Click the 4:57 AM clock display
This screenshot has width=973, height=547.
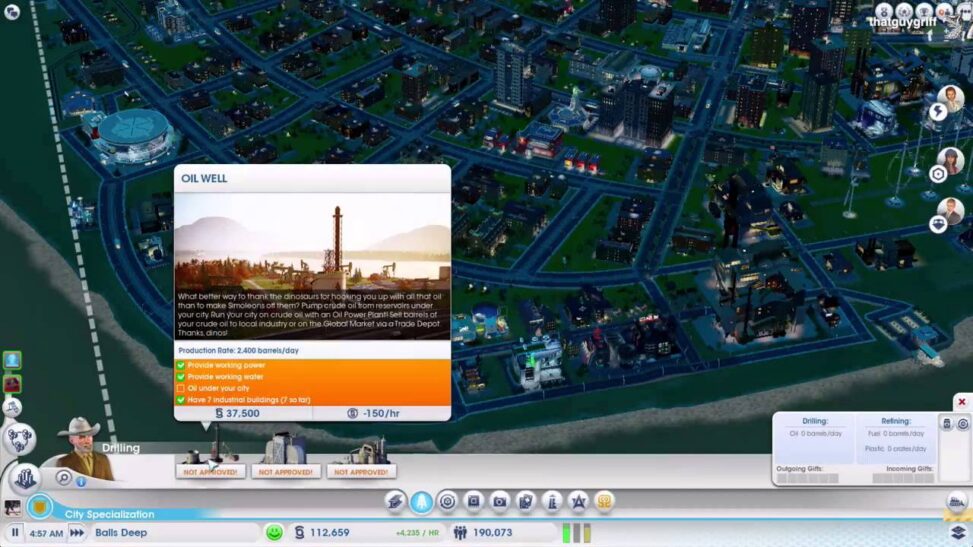(x=46, y=533)
